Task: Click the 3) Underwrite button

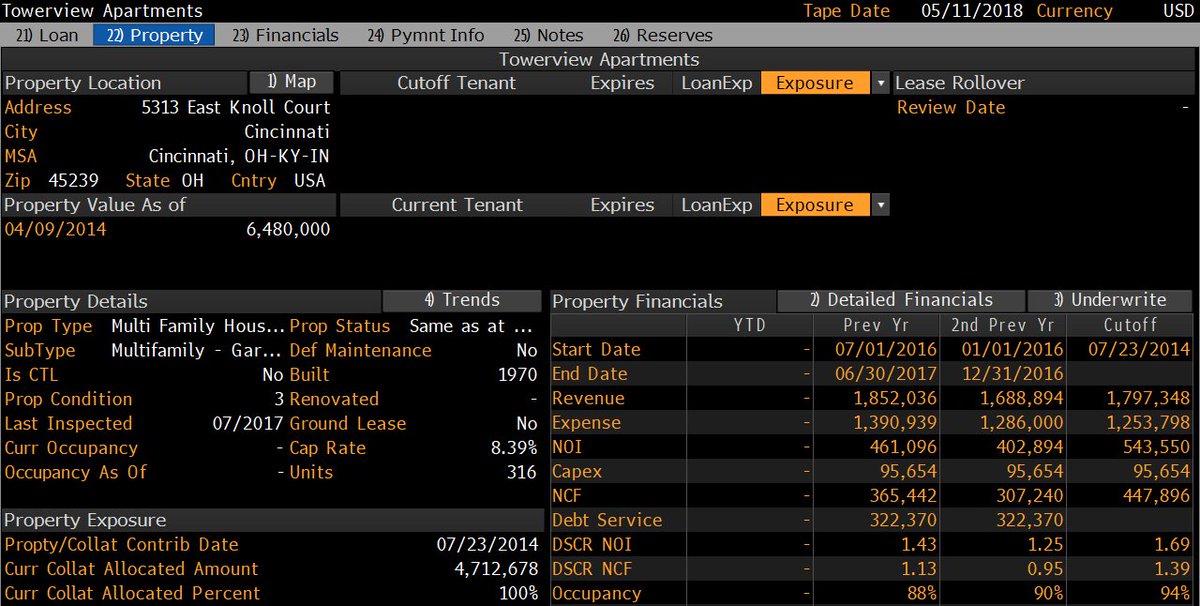Action: tap(1111, 300)
